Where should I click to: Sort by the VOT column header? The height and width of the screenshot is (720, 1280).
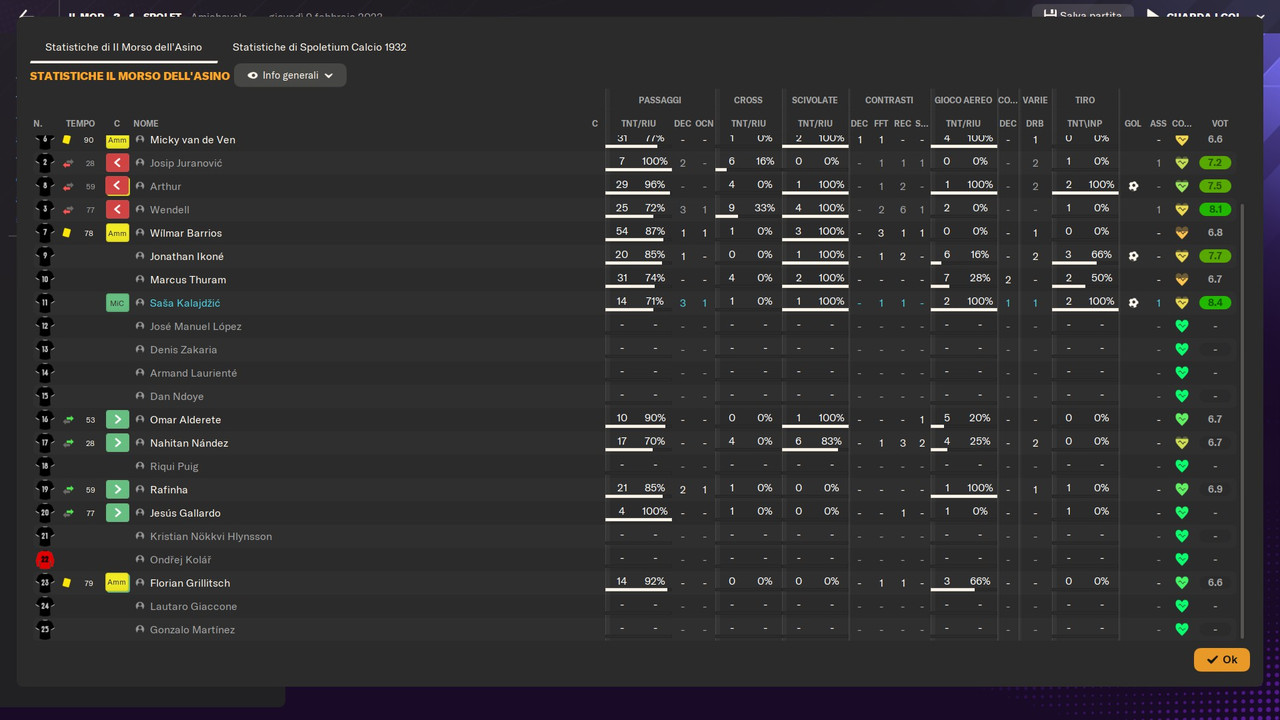click(1219, 124)
